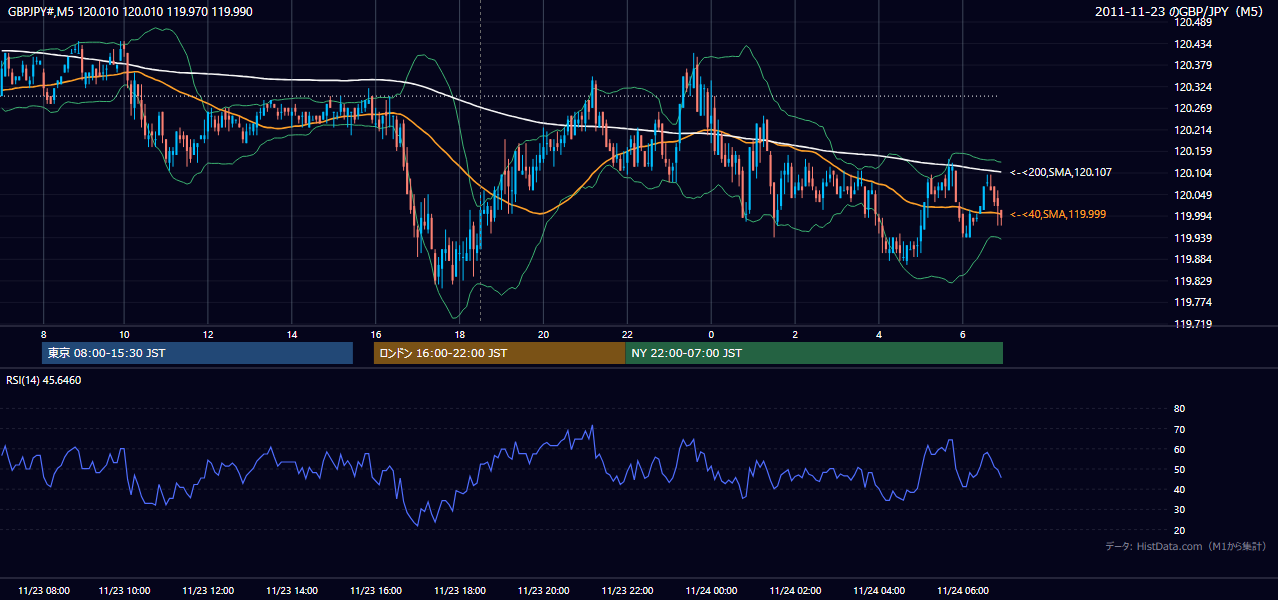The height and width of the screenshot is (600, 1278).
Task: Select the ロンドン 16:00-22:00 JST session bar
Action: pyautogui.click(x=499, y=353)
